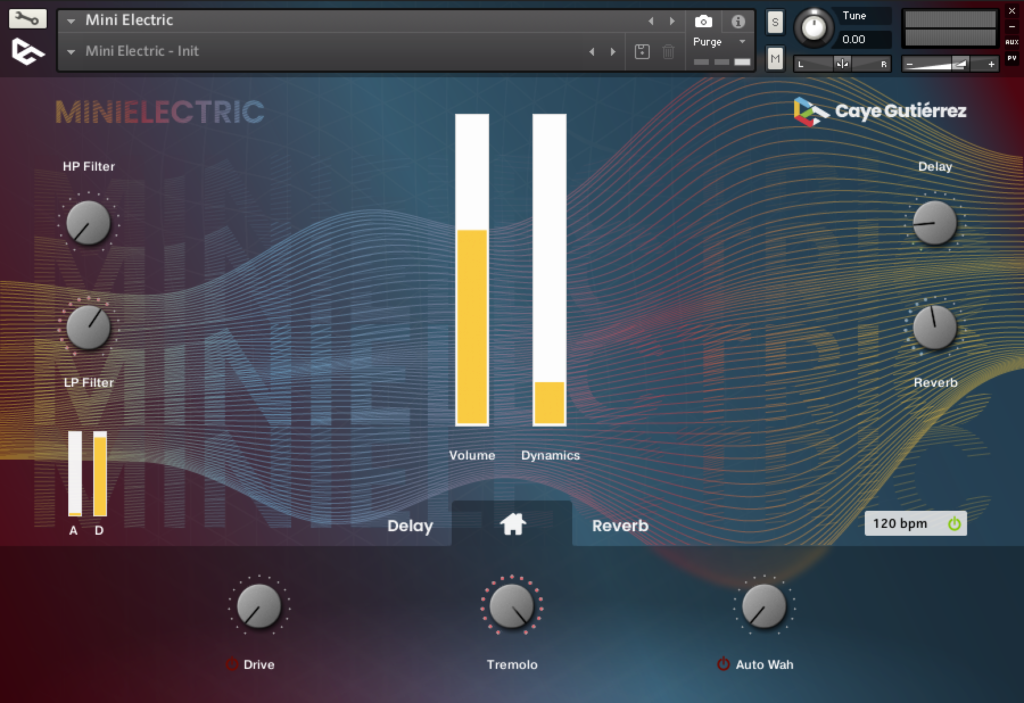Click the AUX sends button
The image size is (1024, 703).
[x=1012, y=42]
